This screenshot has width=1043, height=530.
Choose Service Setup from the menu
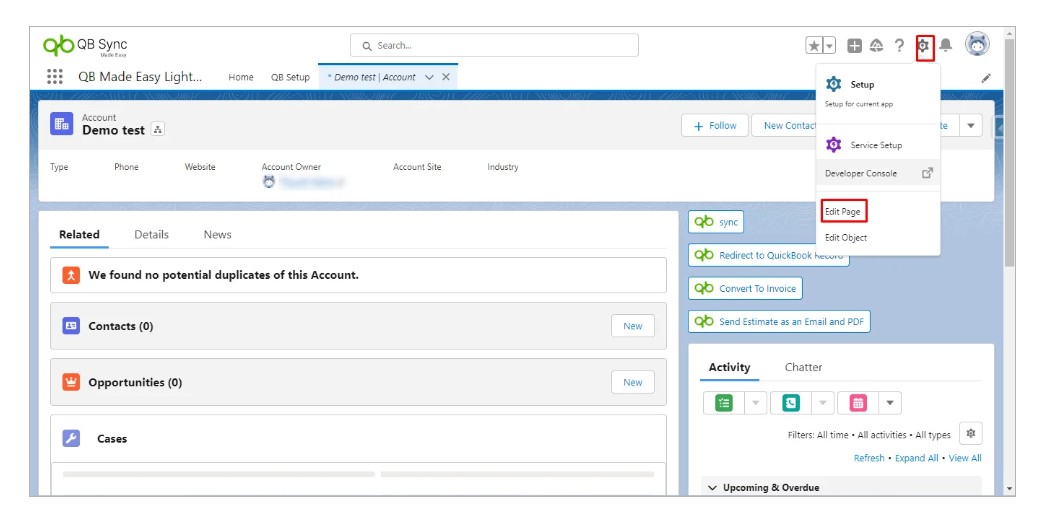[x=878, y=144]
